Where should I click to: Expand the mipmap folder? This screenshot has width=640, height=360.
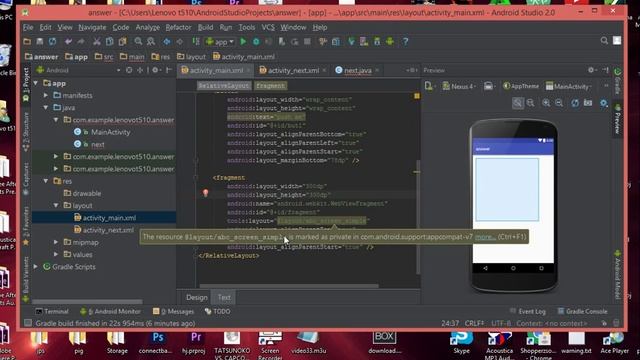point(56,242)
